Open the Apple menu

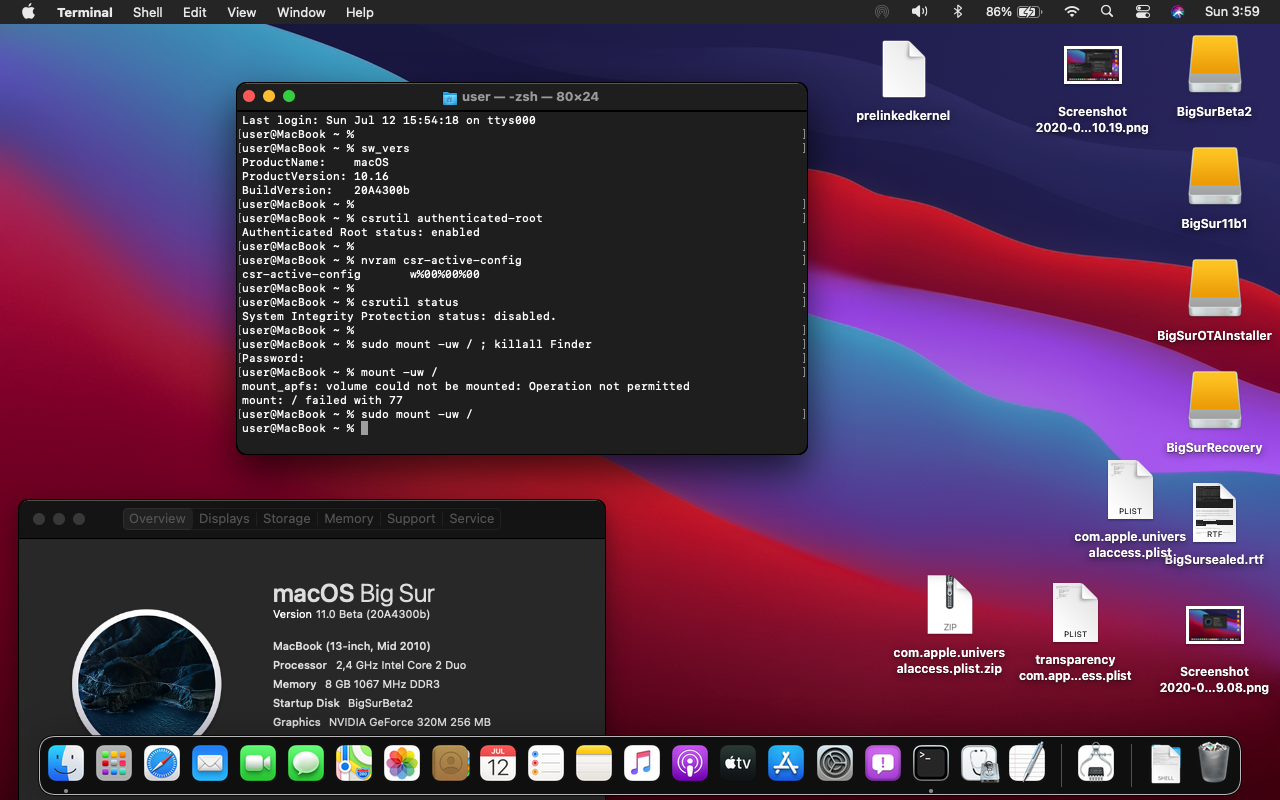pyautogui.click(x=28, y=12)
